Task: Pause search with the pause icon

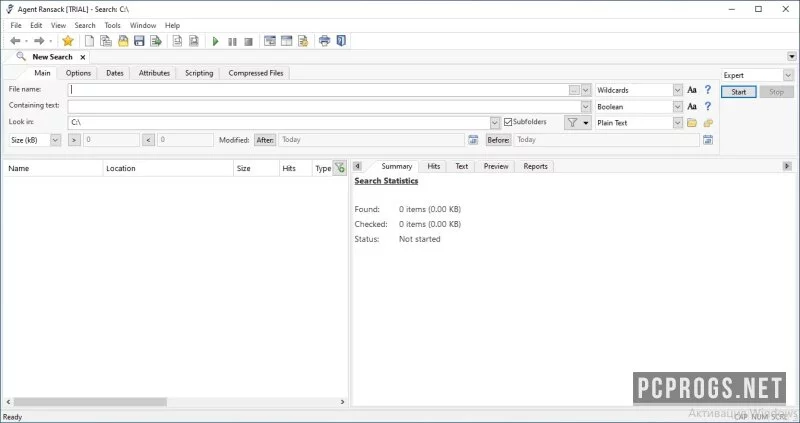Action: pyautogui.click(x=232, y=41)
